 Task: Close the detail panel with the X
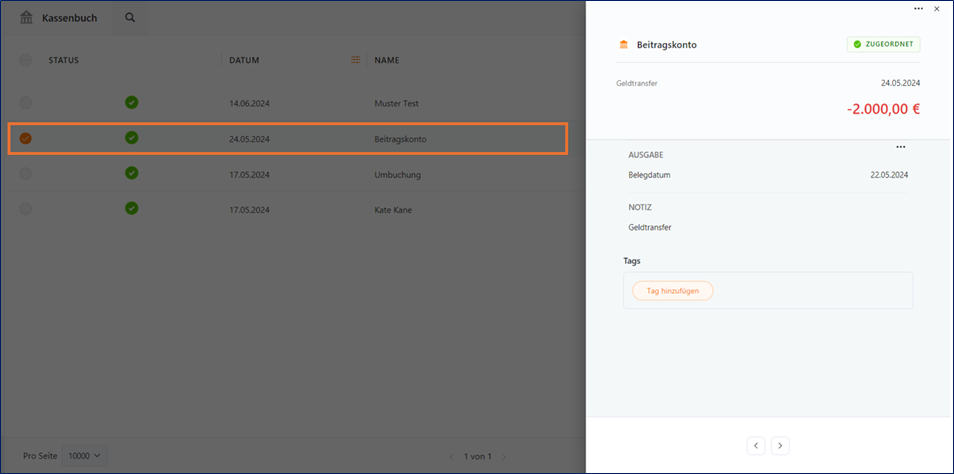tap(936, 9)
